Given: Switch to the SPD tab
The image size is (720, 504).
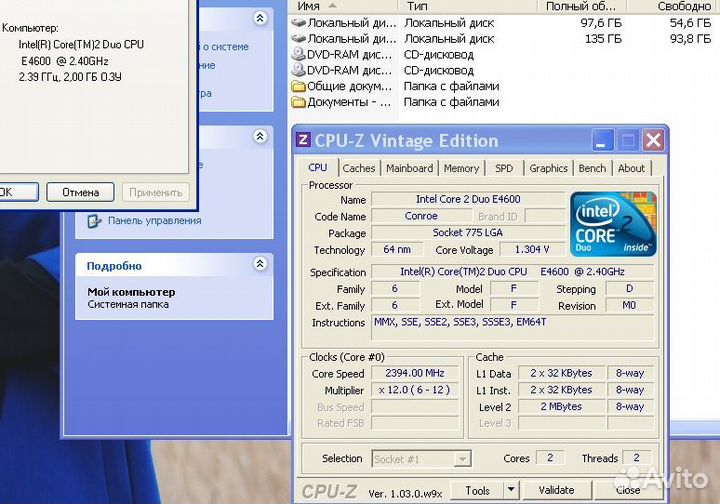Looking at the screenshot, I should pyautogui.click(x=504, y=168).
